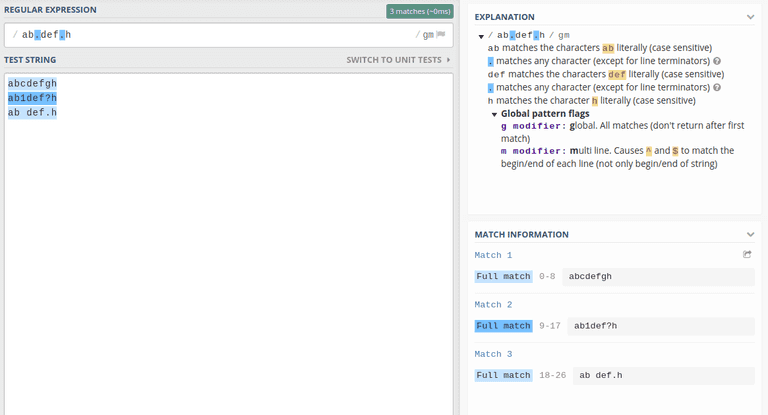This screenshot has height=415, width=768.
Task: Click the 18-26 position range
Action: click(552, 375)
